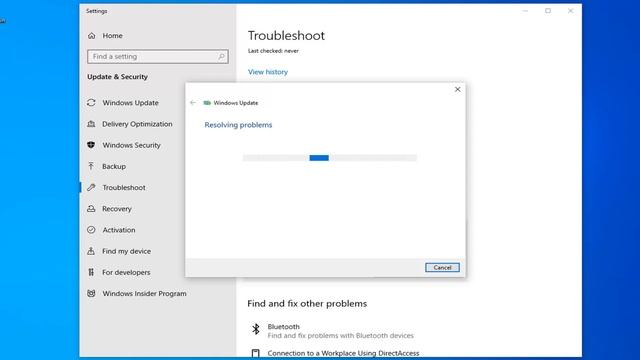The width and height of the screenshot is (640, 360).
Task: Click the DirectAccess workplace connection icon
Action: [x=256, y=353]
